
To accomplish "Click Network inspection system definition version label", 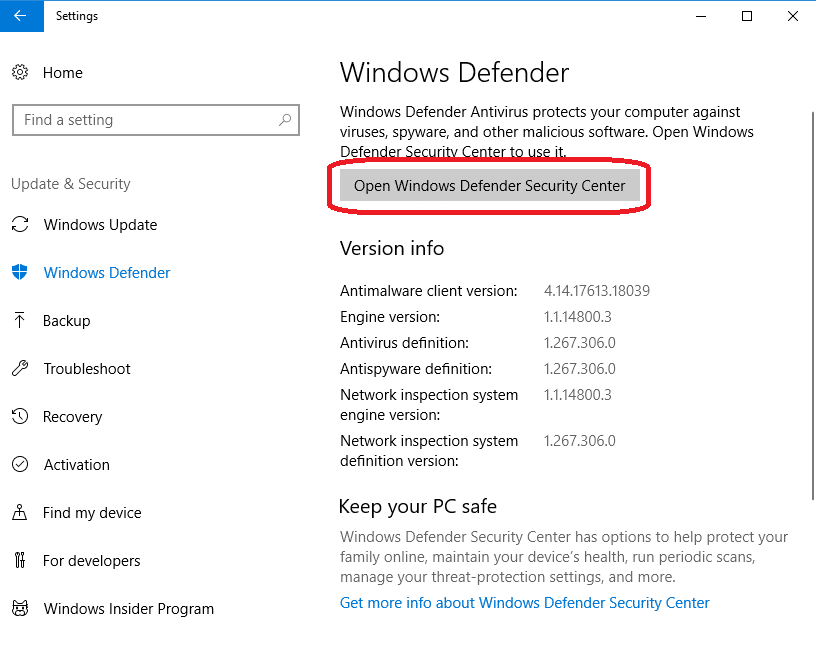I will coord(429,451).
